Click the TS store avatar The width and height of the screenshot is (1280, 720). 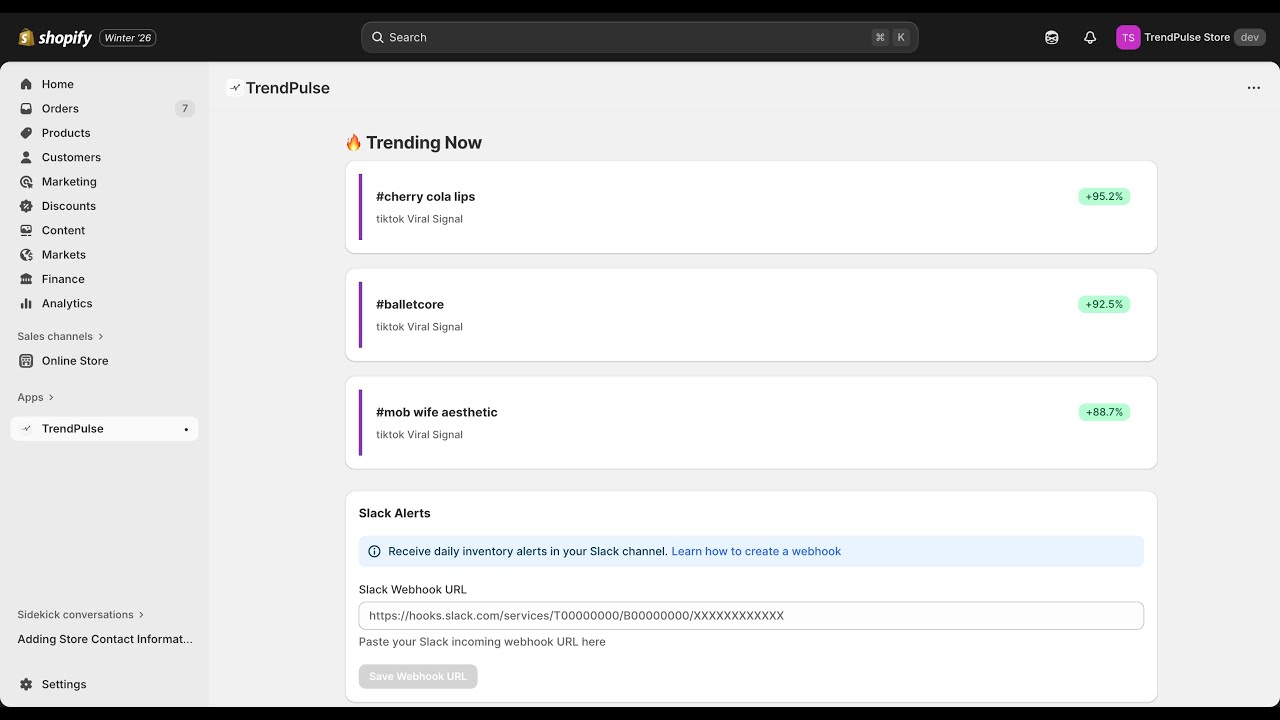(x=1128, y=37)
